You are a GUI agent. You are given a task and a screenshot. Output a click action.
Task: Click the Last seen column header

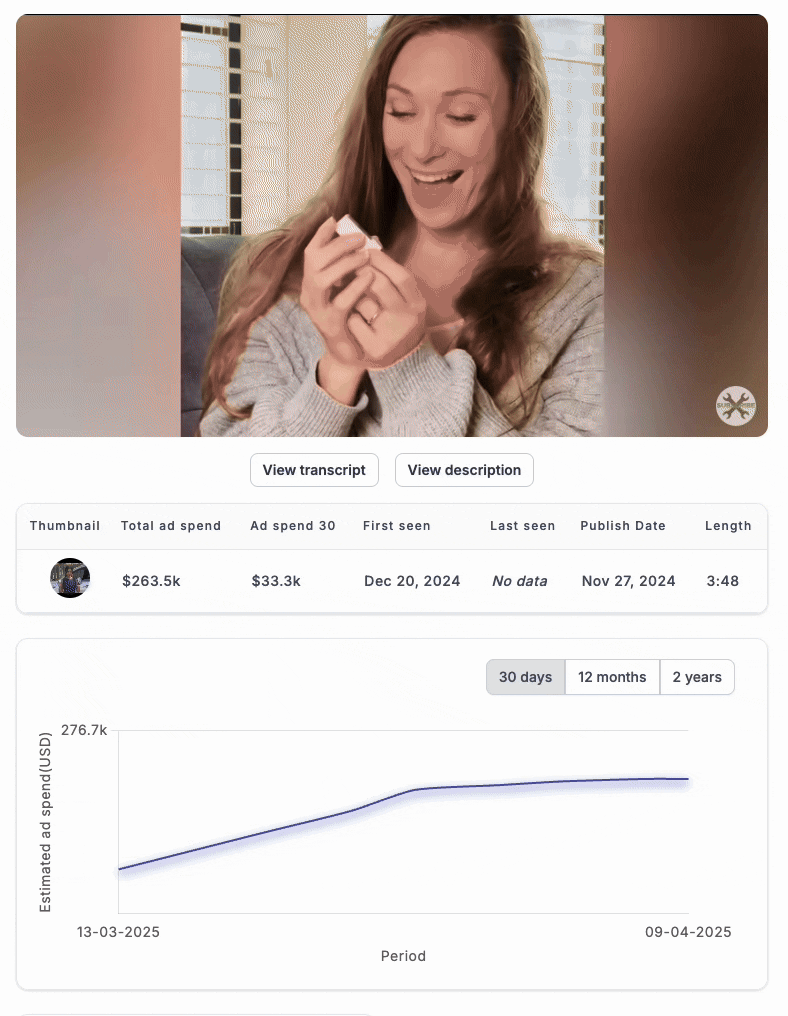pos(522,525)
